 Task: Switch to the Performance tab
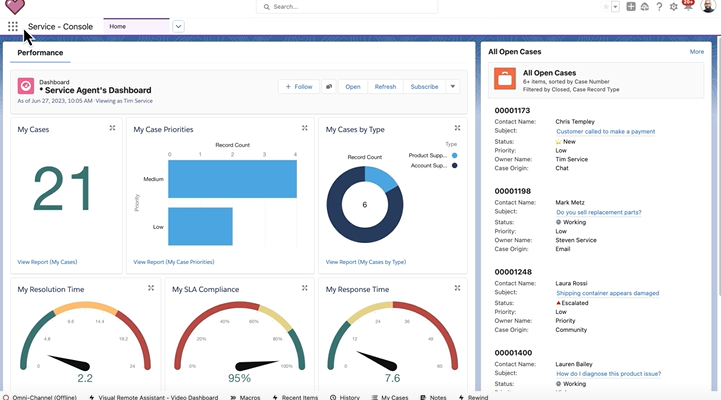click(40, 53)
